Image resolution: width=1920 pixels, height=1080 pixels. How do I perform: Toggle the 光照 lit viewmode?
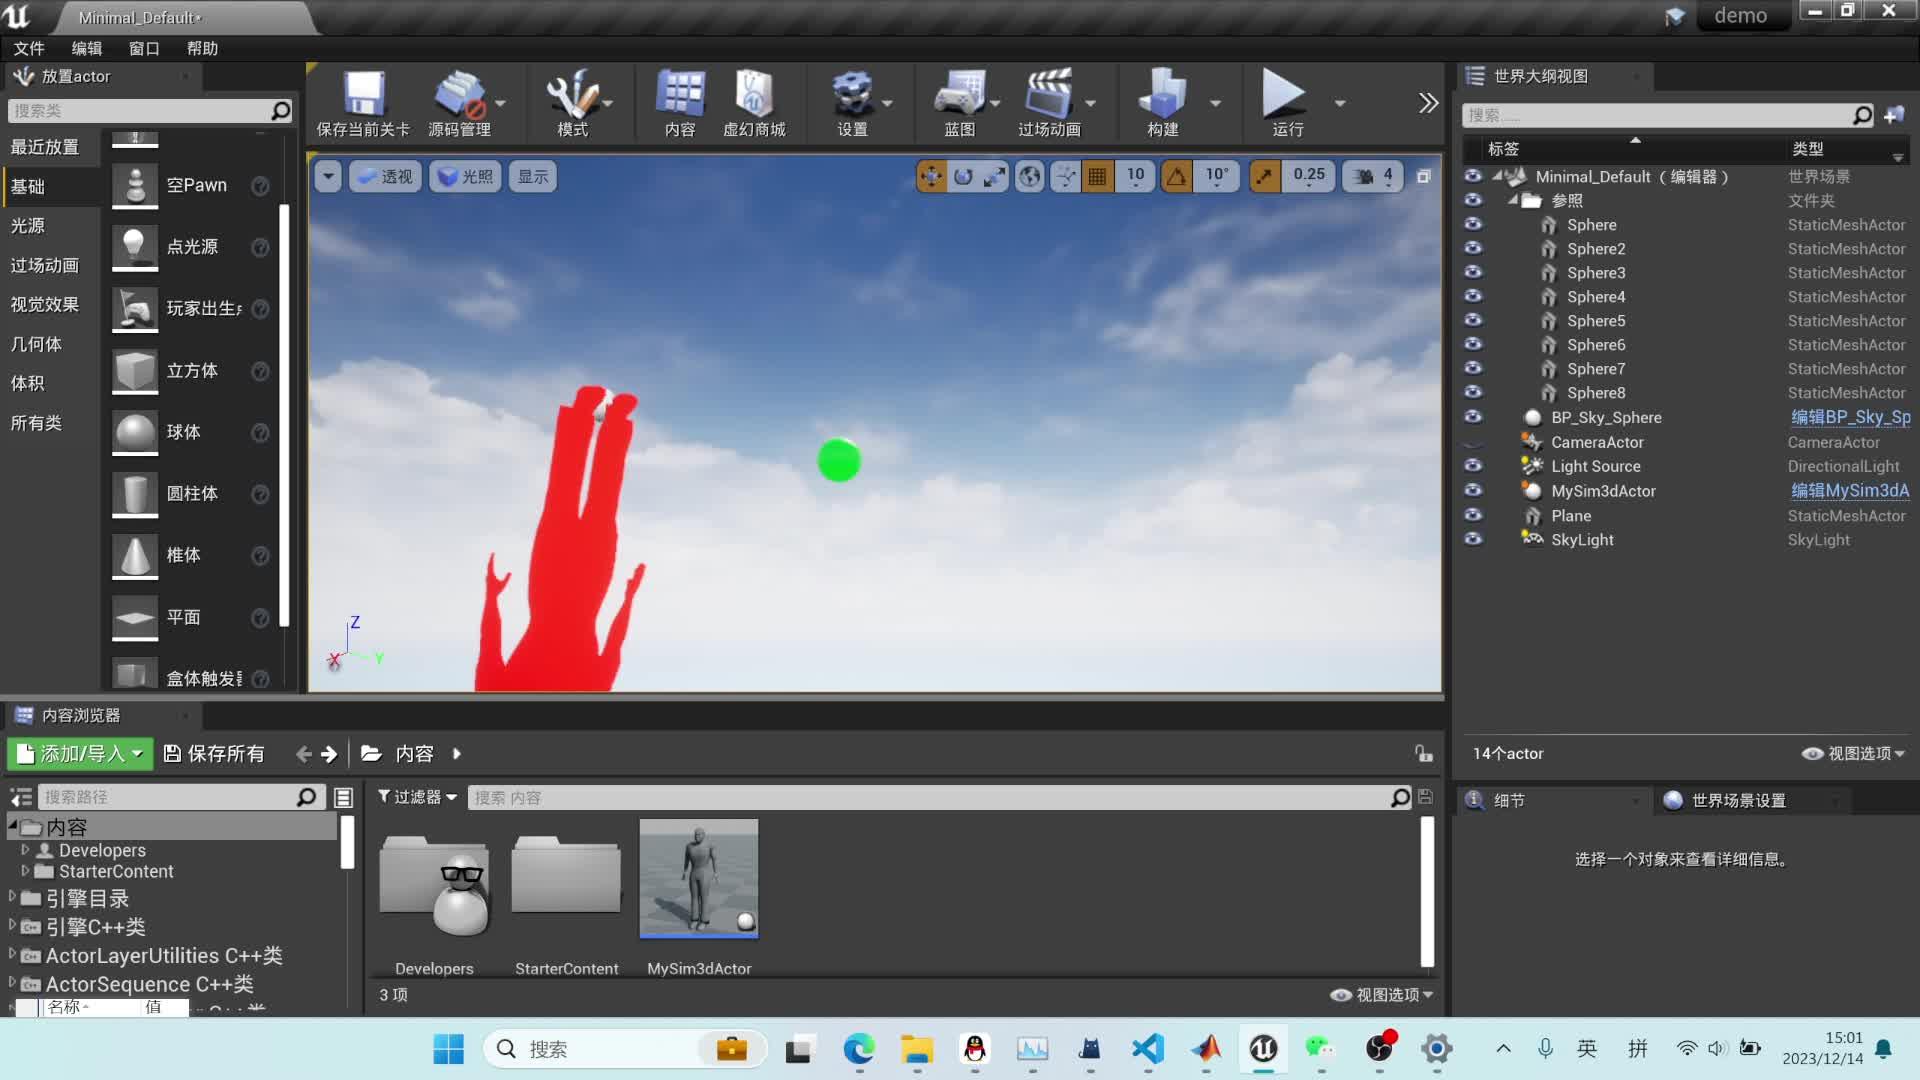coord(464,176)
